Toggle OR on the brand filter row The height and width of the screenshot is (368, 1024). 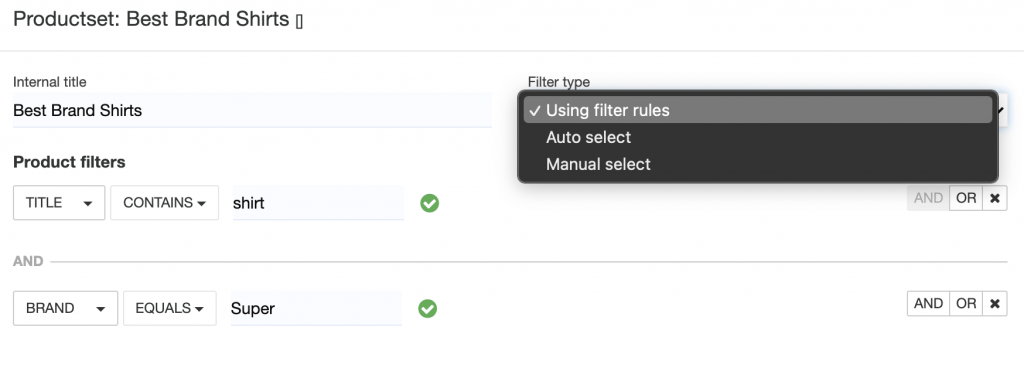point(966,303)
